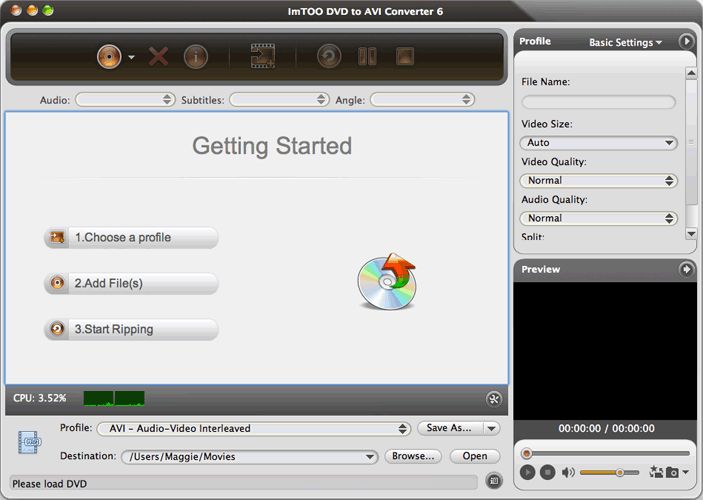Click the Profile panel expand arrow

pos(686,41)
